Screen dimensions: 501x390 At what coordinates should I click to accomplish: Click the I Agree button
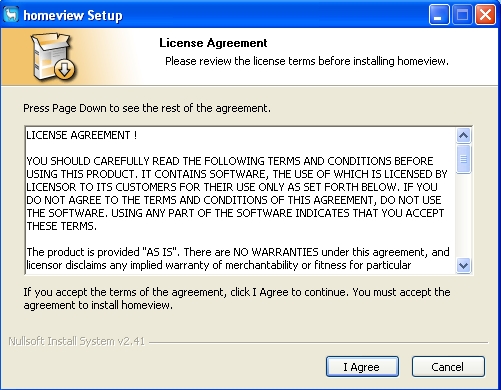coord(362,367)
